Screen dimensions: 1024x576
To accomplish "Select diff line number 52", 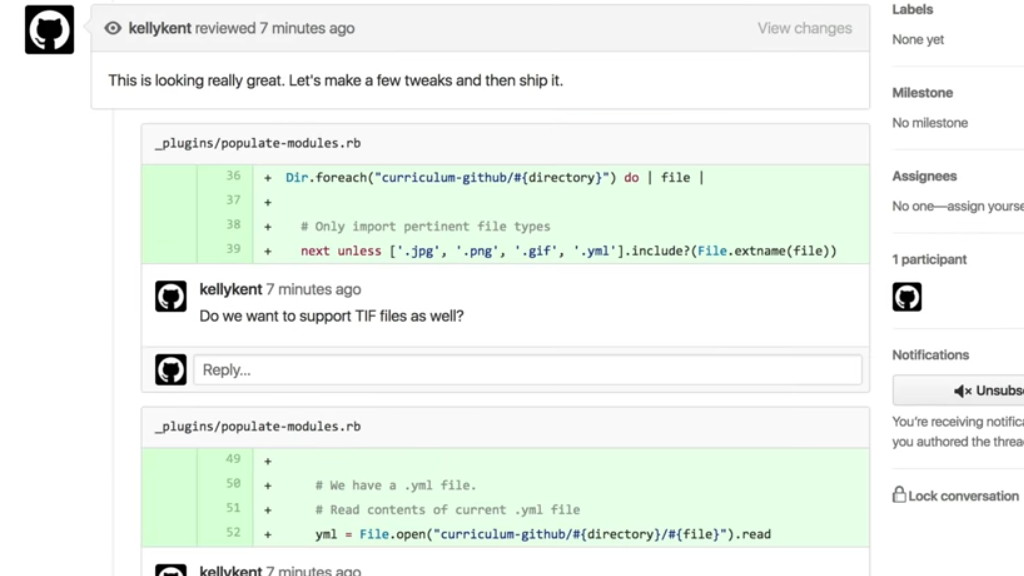I will [232, 533].
